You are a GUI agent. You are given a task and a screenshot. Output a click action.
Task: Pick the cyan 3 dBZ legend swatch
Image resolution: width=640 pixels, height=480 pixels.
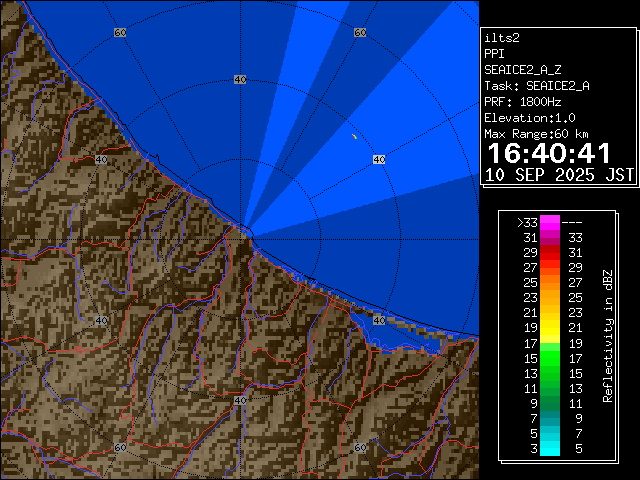(x=550, y=449)
